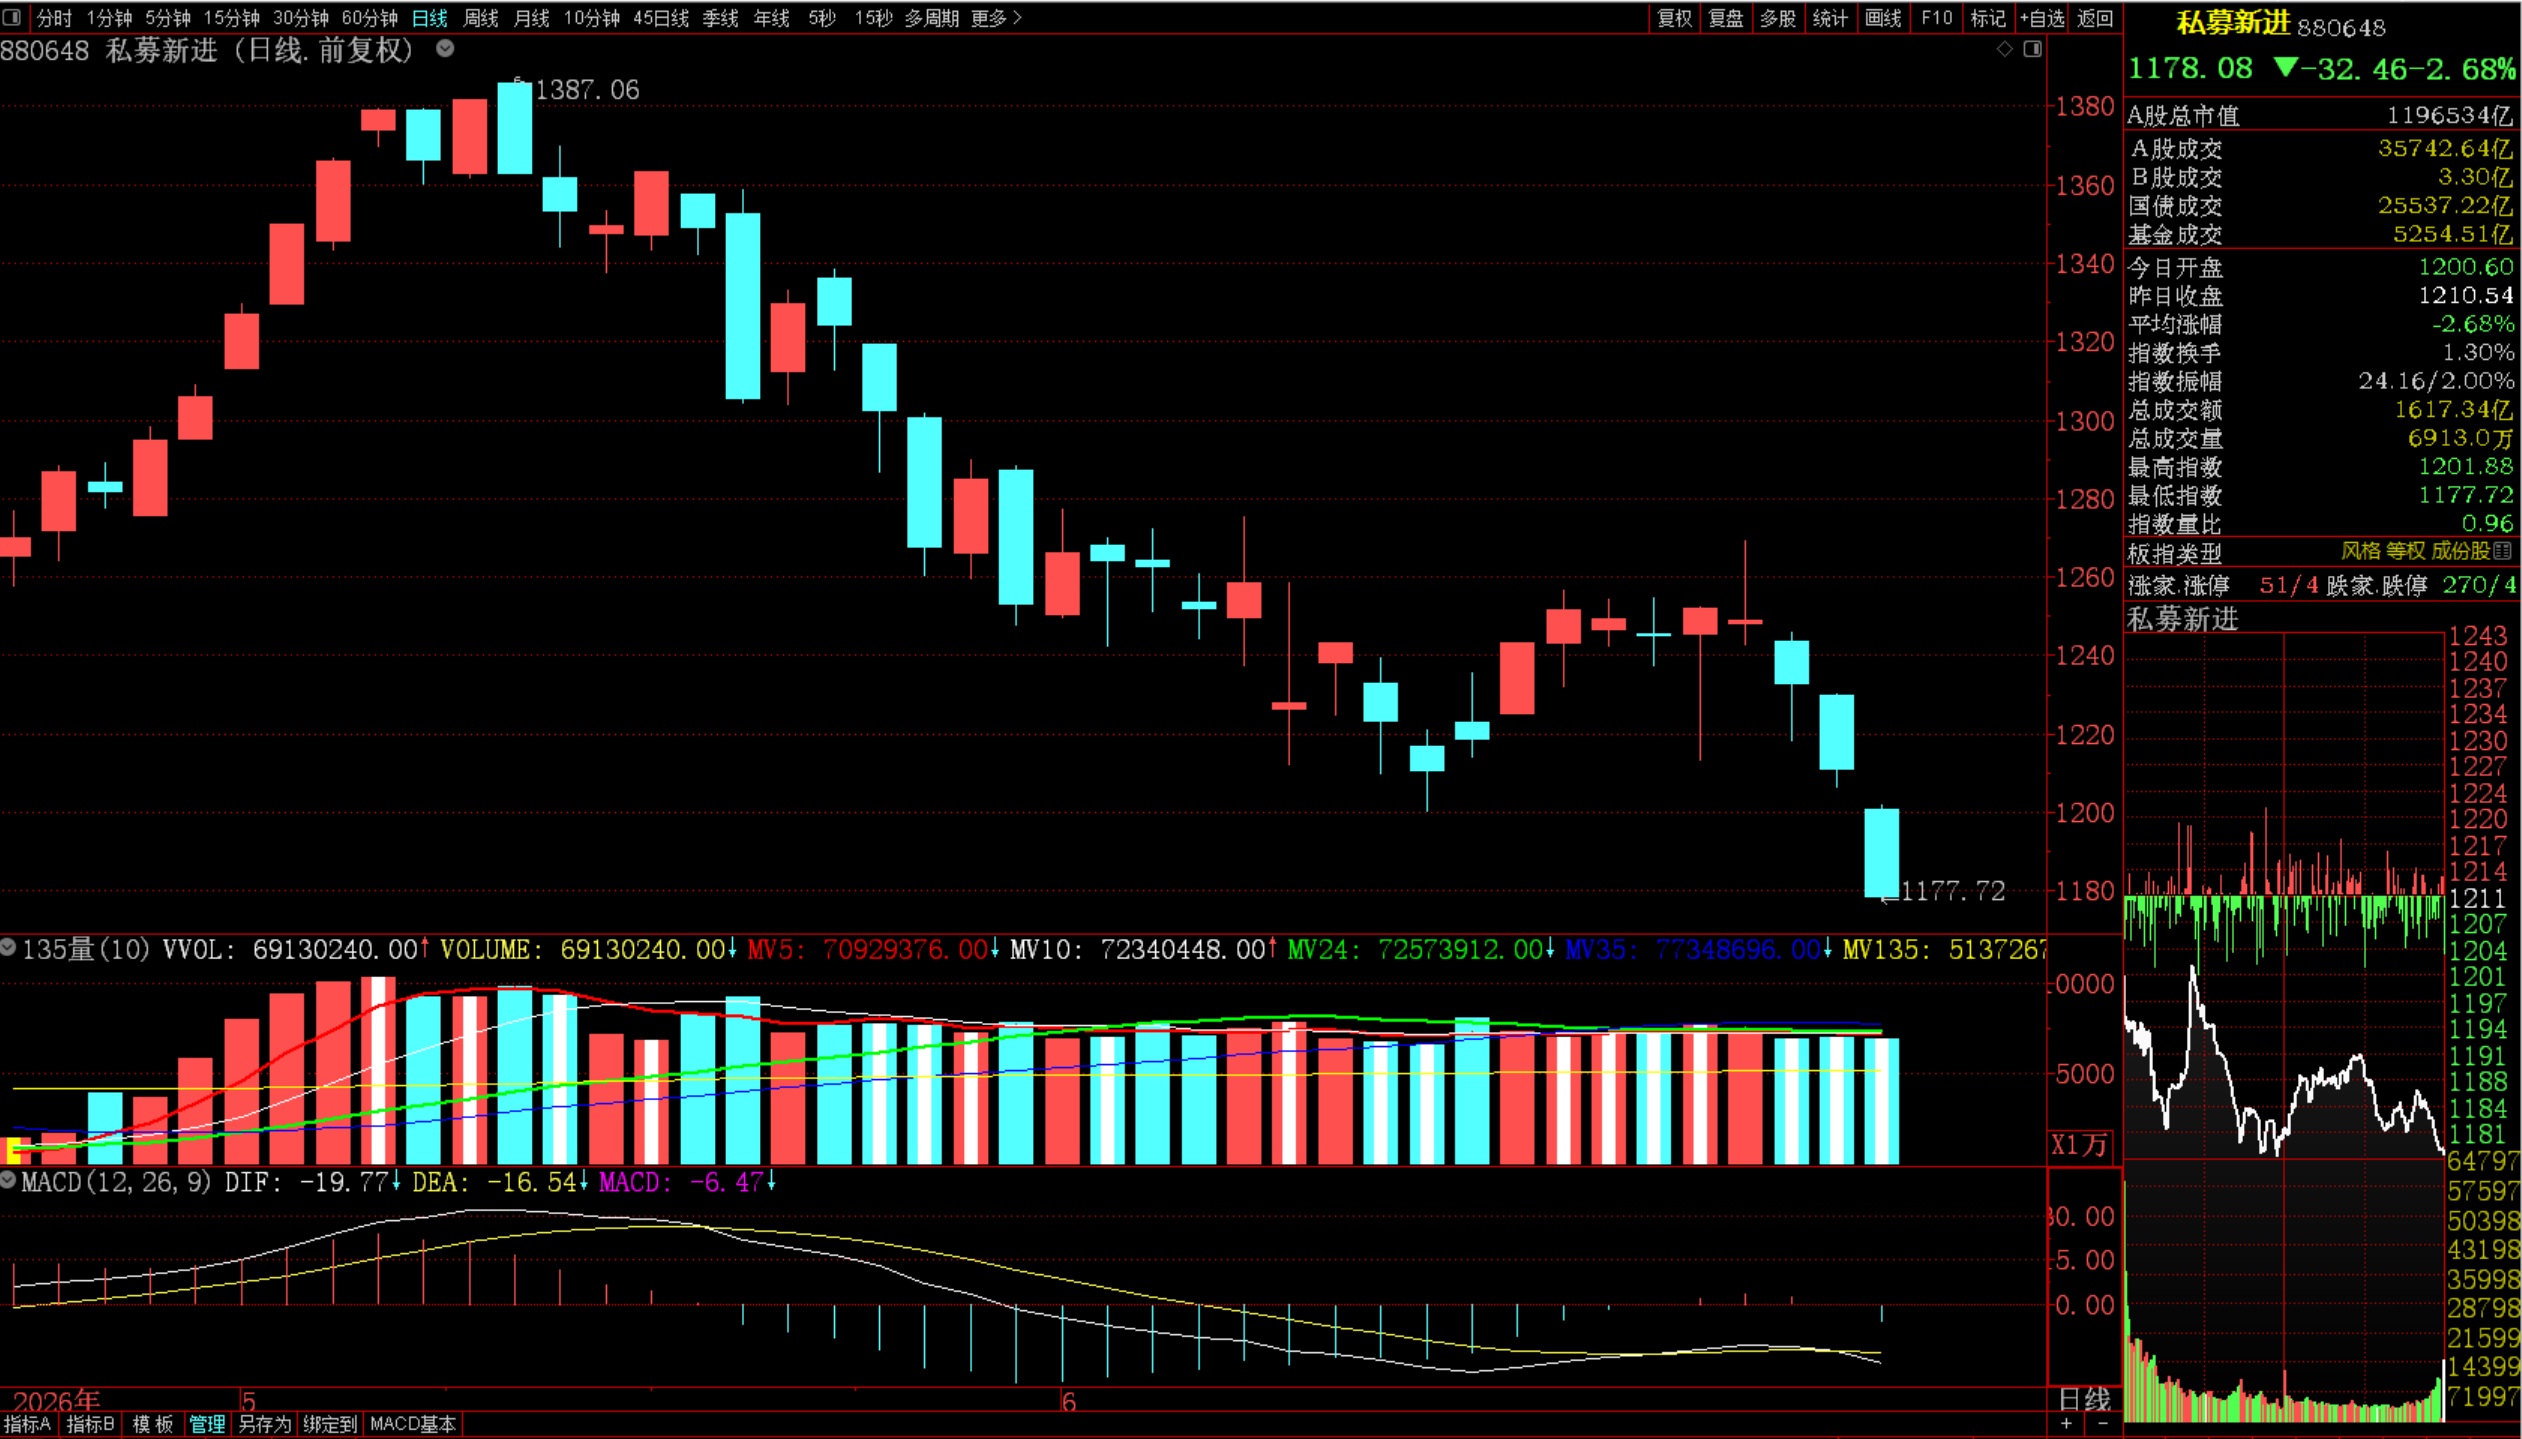Select the MACD基本 template
The image size is (2522, 1439).
click(413, 1424)
